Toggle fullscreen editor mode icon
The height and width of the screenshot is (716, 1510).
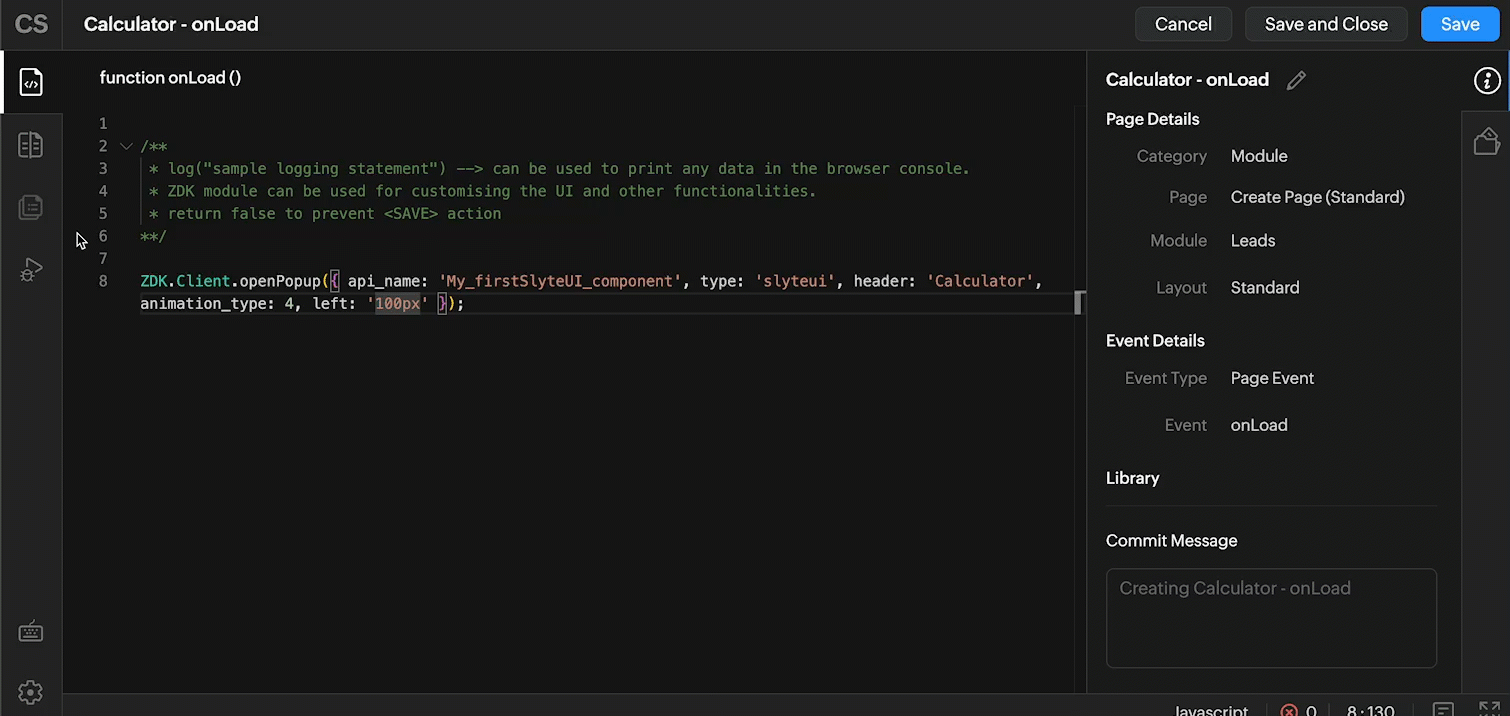[x=1488, y=710]
